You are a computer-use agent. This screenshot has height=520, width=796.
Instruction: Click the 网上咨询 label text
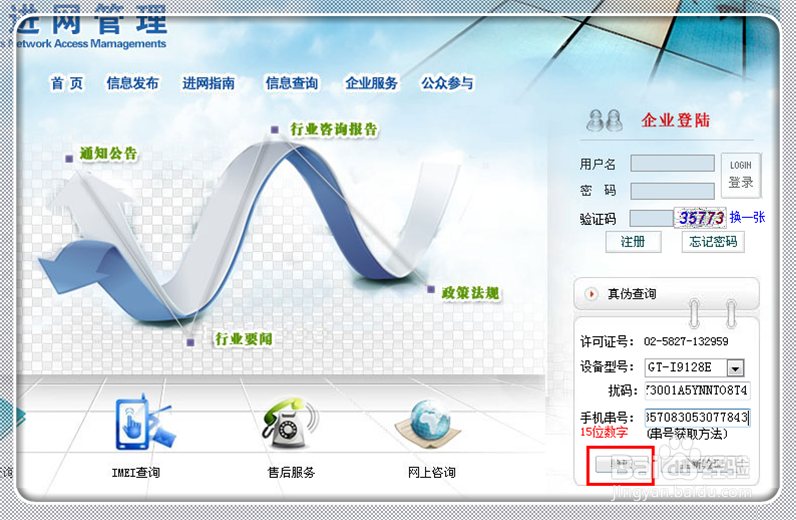coord(432,473)
